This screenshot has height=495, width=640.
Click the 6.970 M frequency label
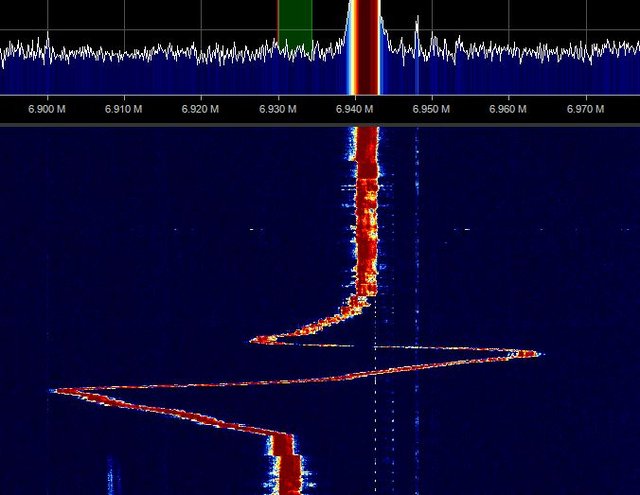pyautogui.click(x=586, y=109)
